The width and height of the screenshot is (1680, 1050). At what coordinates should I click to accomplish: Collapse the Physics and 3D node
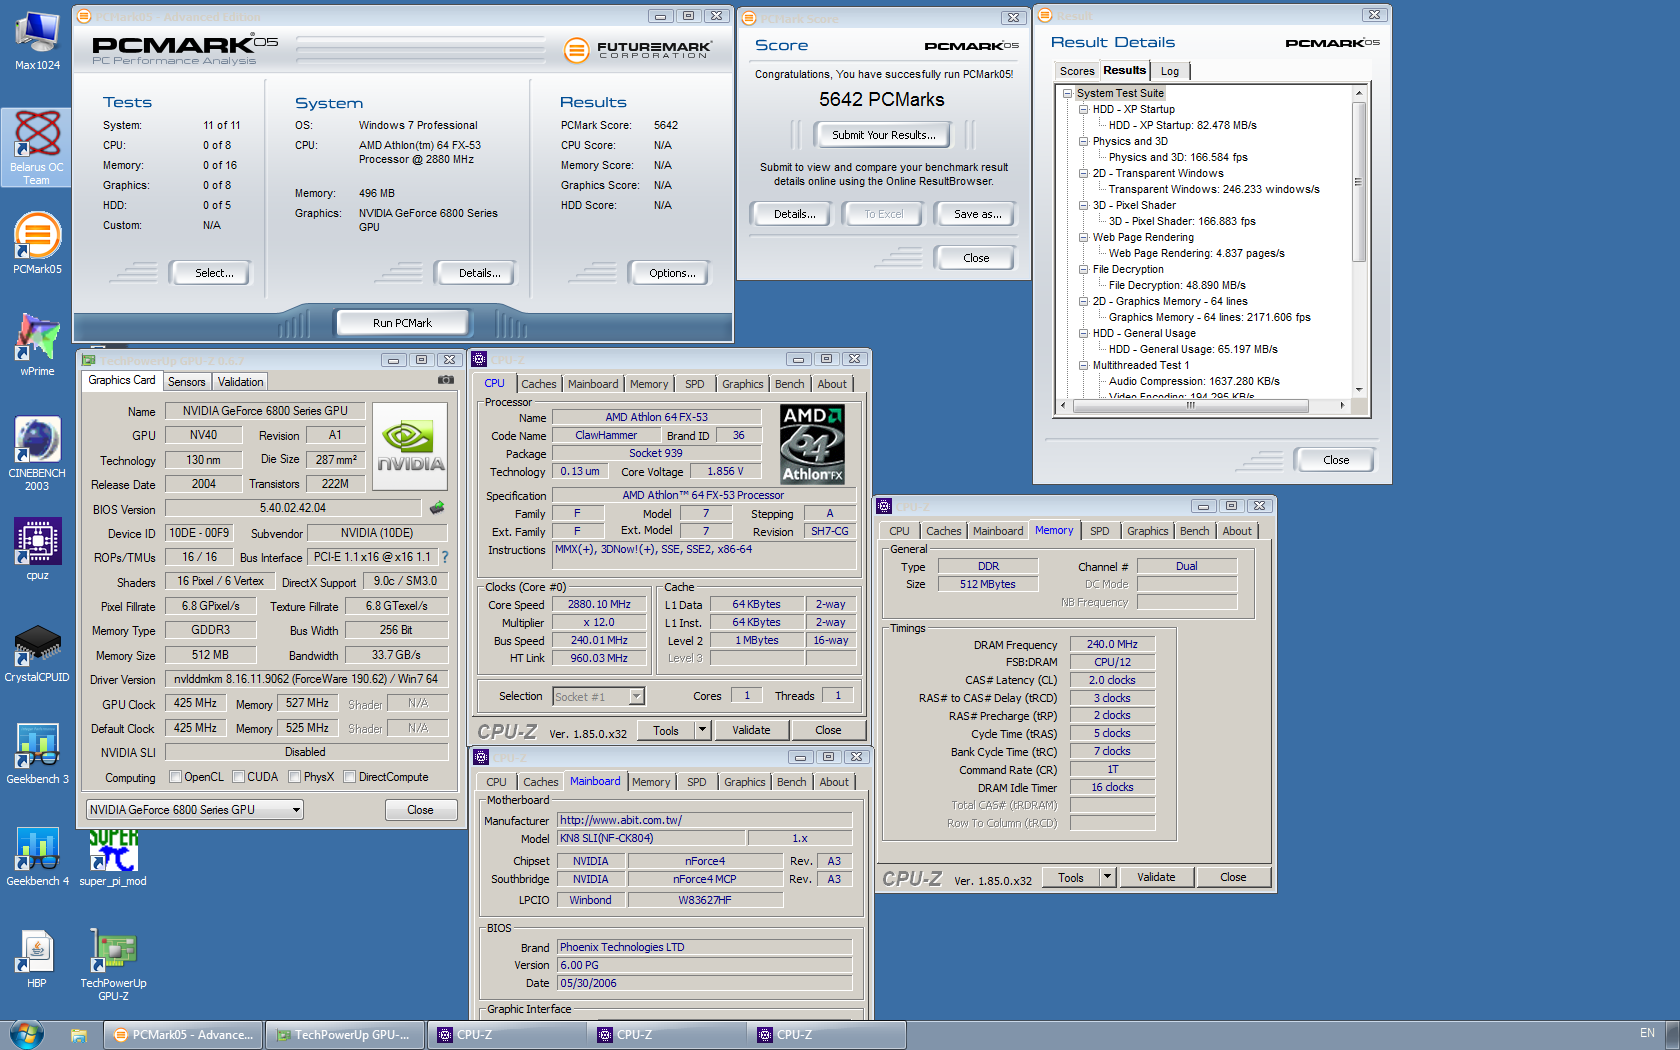click(1083, 142)
